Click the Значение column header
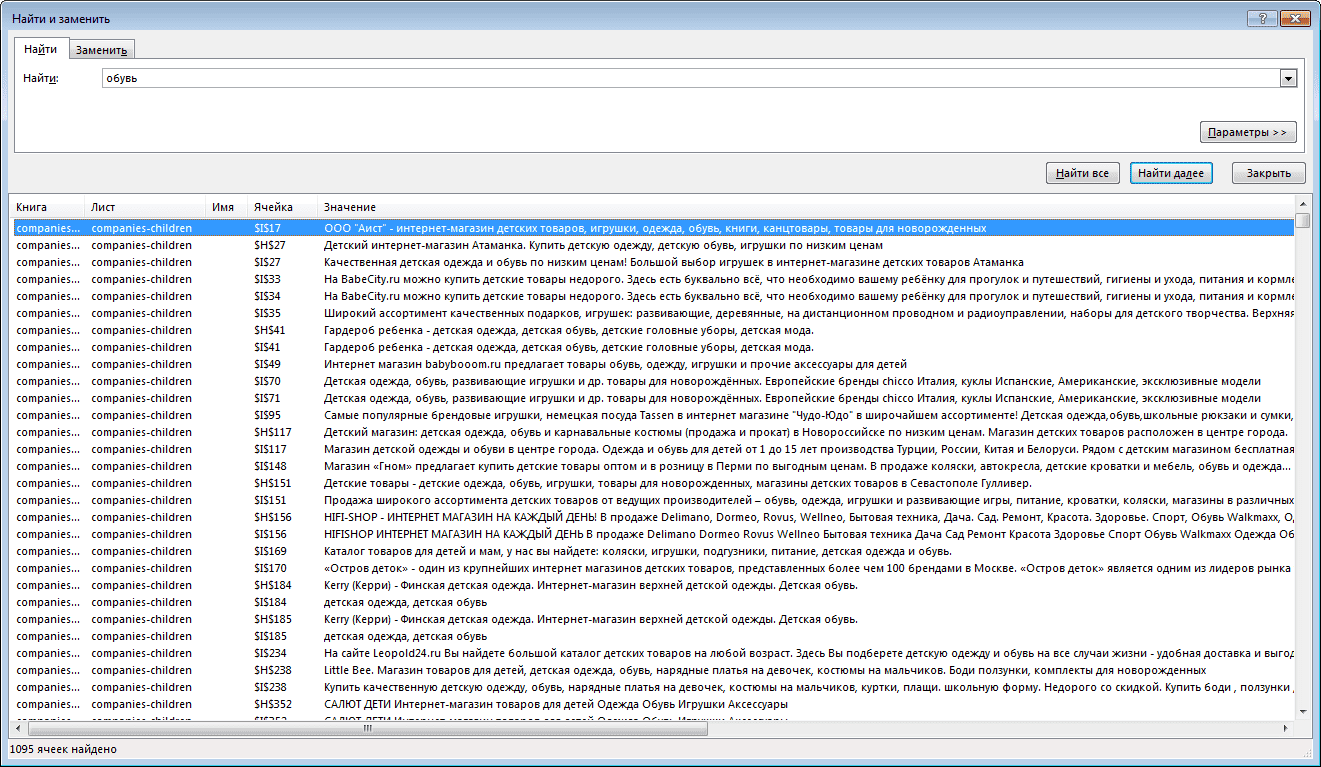This screenshot has height=767, width=1321. [805, 207]
